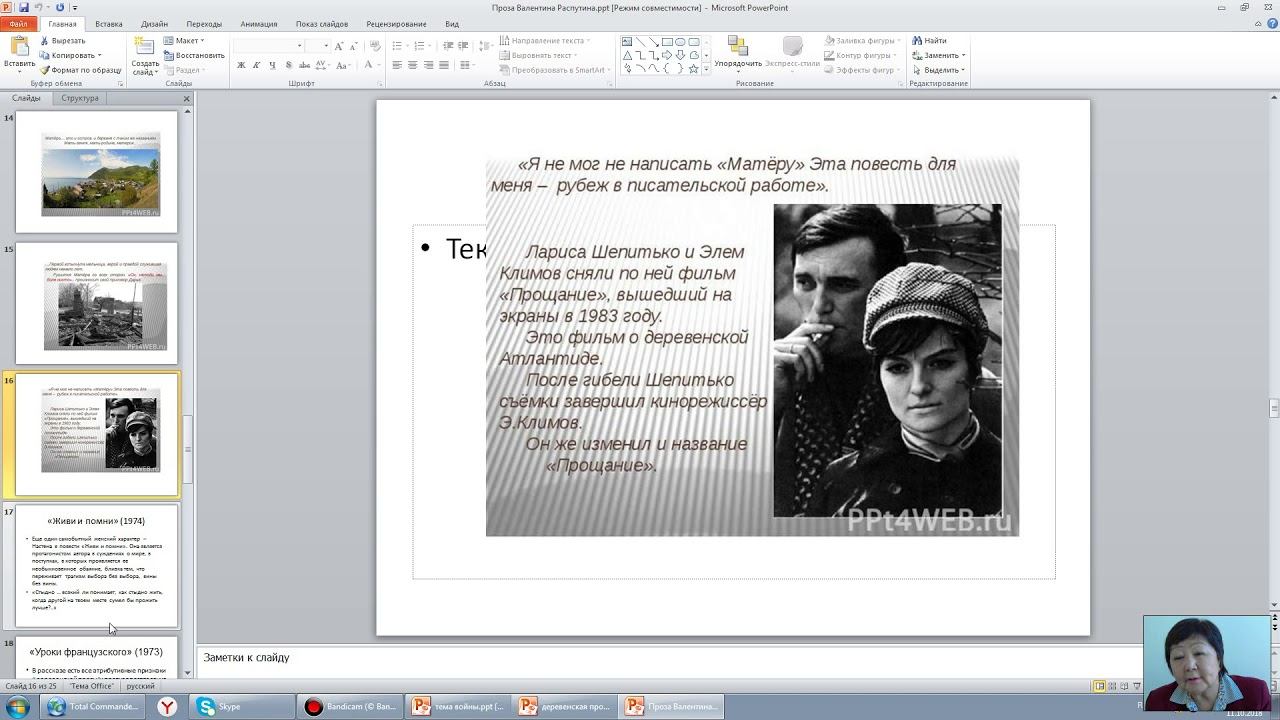The height and width of the screenshot is (720, 1280).
Task: Pick the five-point star shape
Action: [x=693, y=68]
